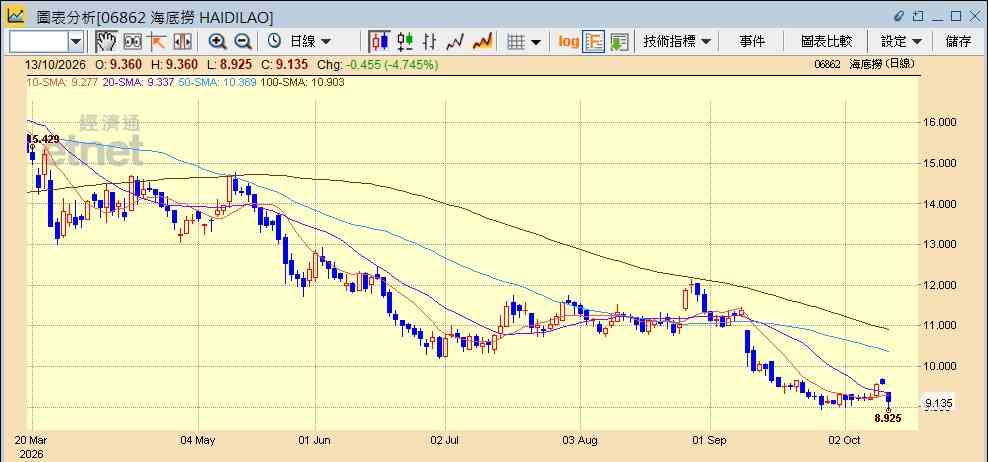989x462 pixels.
Task: Click the 事件 button
Action: pyautogui.click(x=752, y=42)
